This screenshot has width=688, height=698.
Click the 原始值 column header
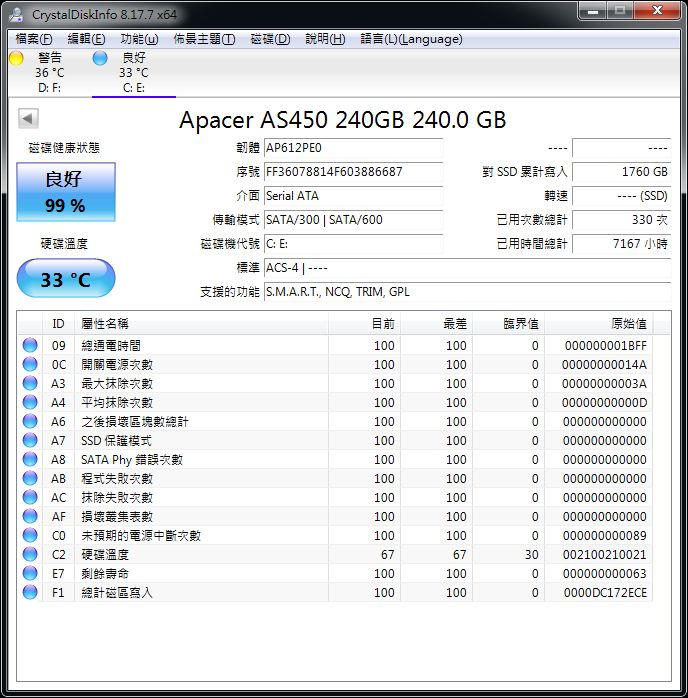(628, 324)
